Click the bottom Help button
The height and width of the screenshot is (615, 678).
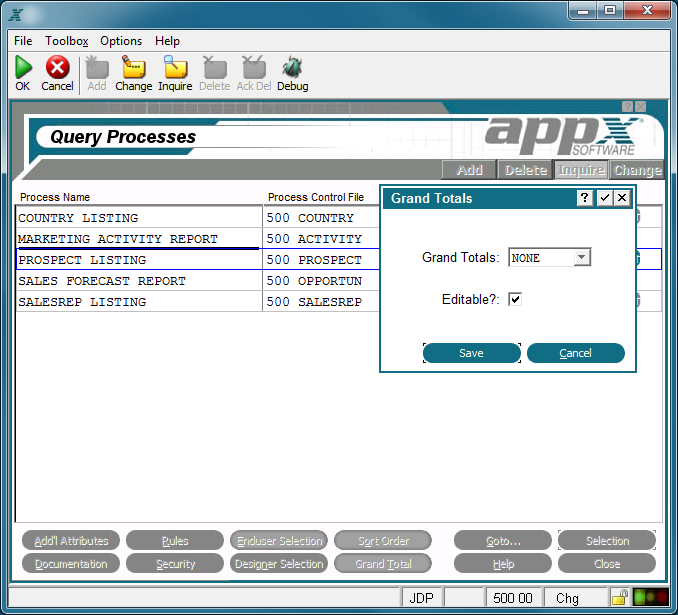pos(503,564)
